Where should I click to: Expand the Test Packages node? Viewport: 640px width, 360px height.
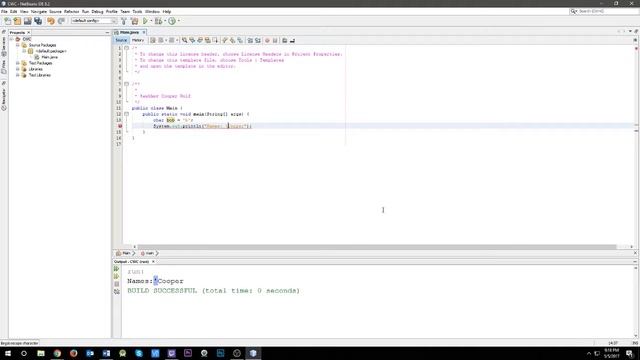point(18,63)
